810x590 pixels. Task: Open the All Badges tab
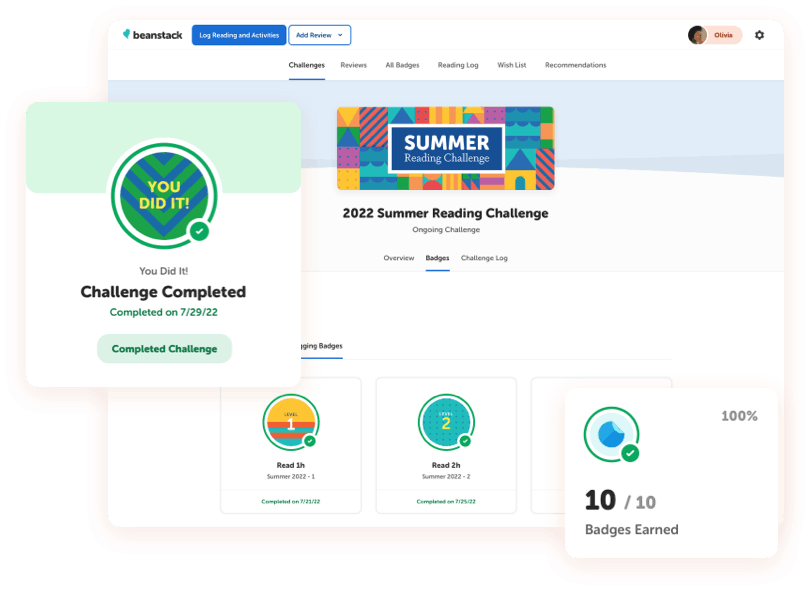tap(402, 65)
